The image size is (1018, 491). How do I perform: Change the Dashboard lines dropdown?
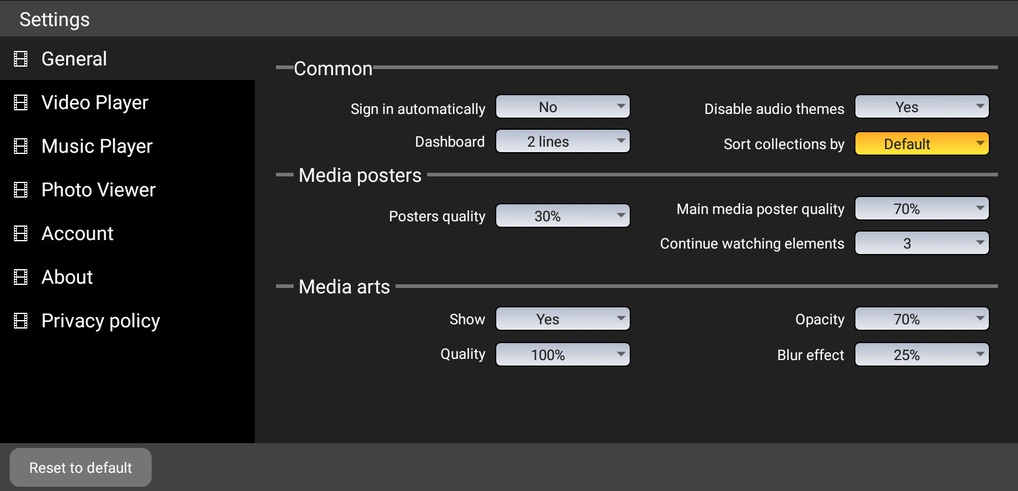563,142
